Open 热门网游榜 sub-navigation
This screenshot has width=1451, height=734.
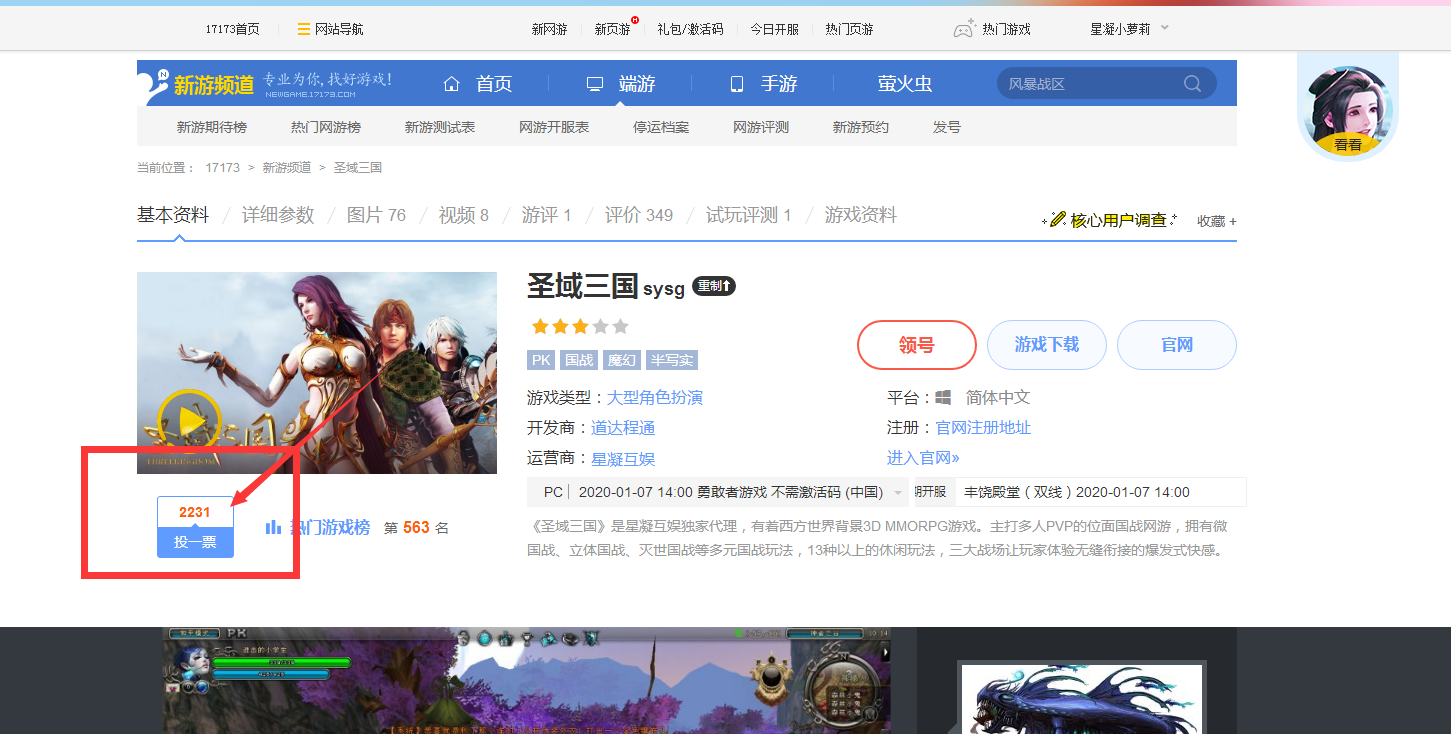pos(326,127)
